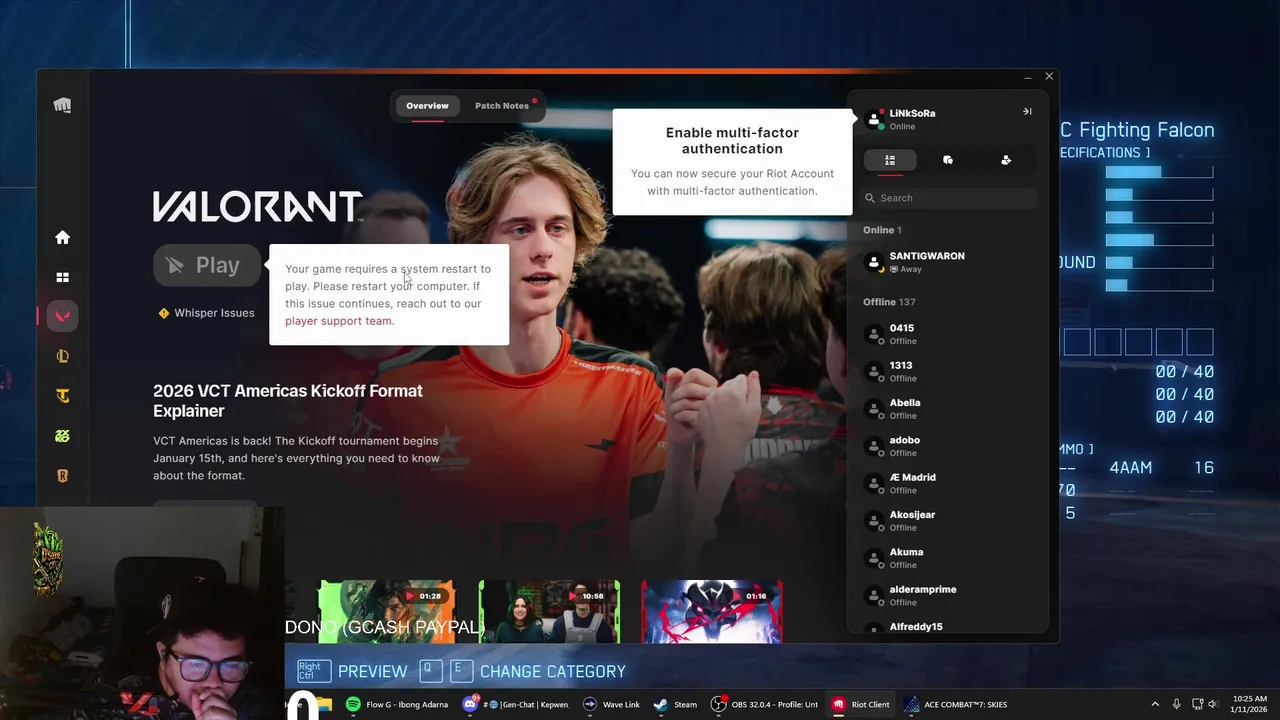Open the chat messages tab icon

(x=948, y=160)
